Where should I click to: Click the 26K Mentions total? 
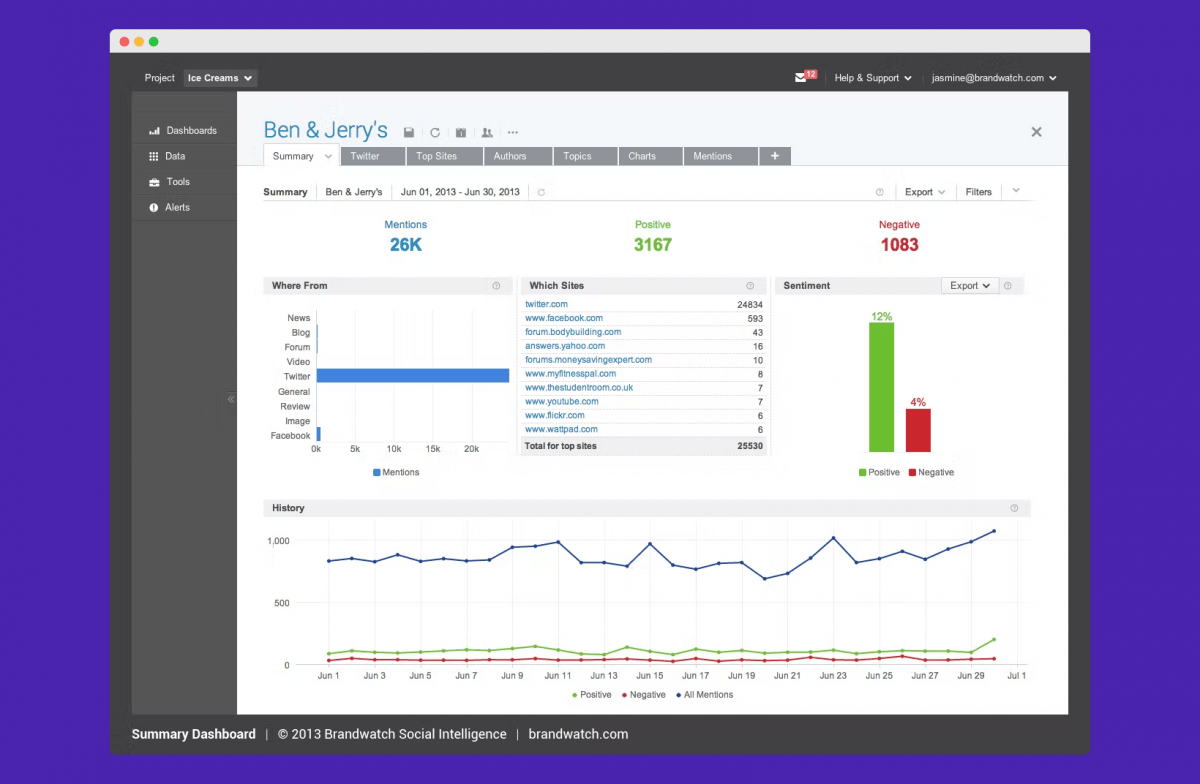click(x=406, y=245)
